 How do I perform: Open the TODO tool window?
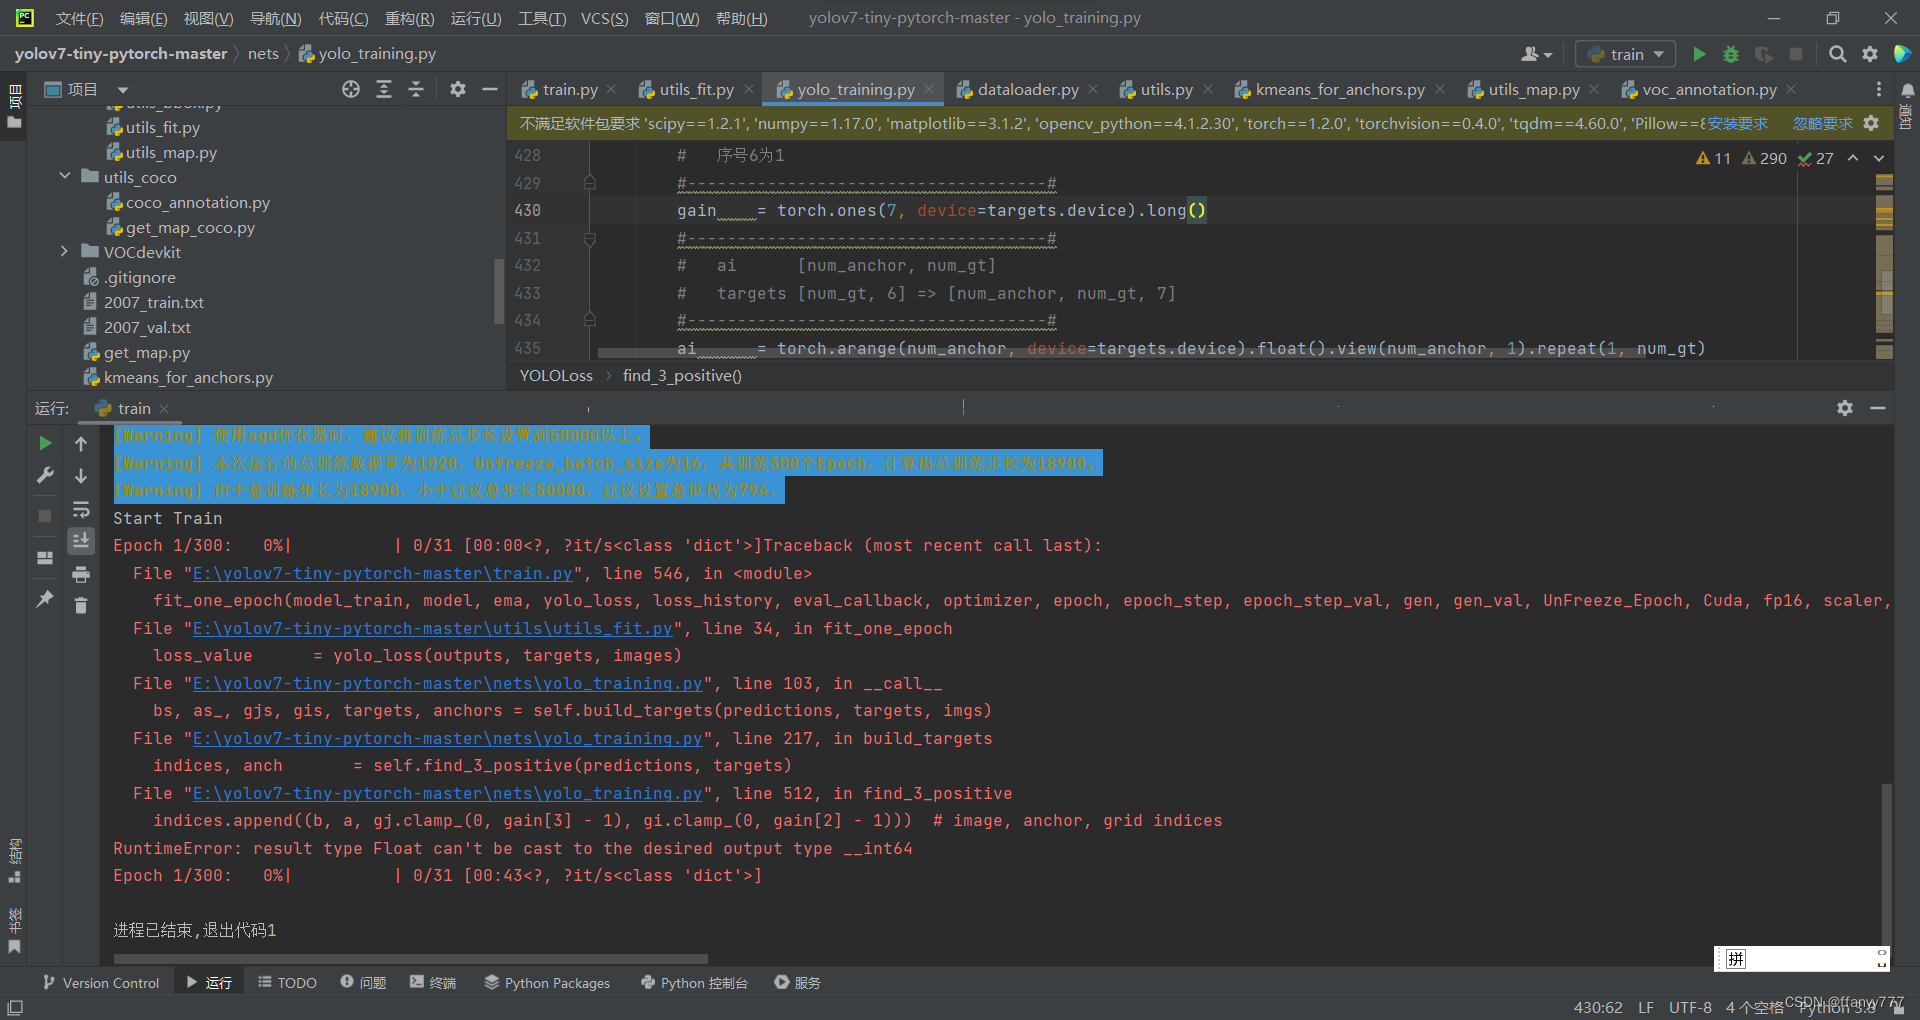tap(287, 983)
